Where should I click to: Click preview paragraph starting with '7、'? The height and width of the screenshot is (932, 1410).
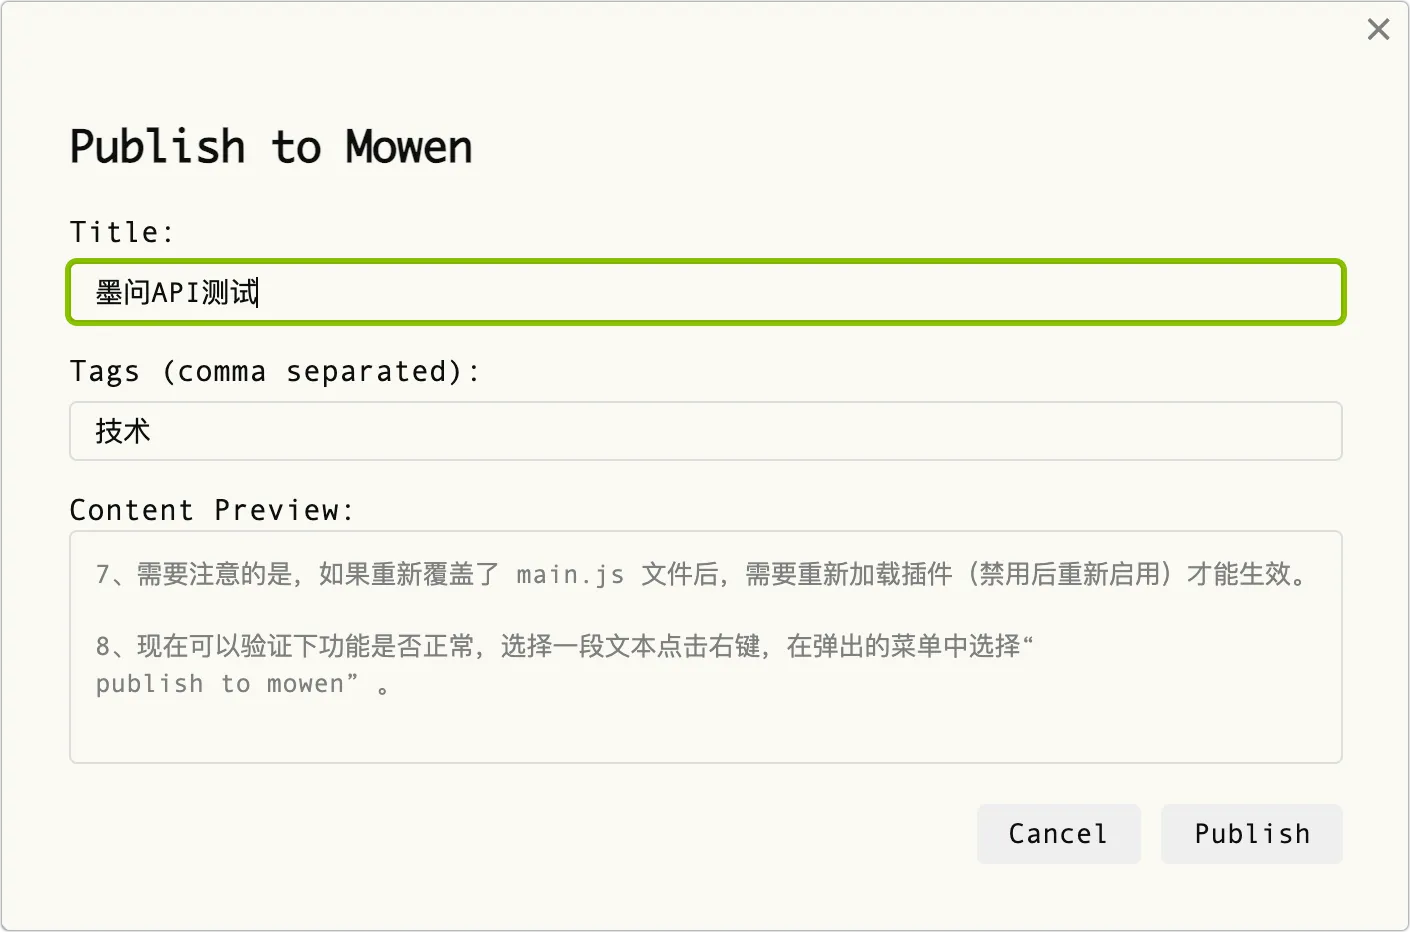703,575
